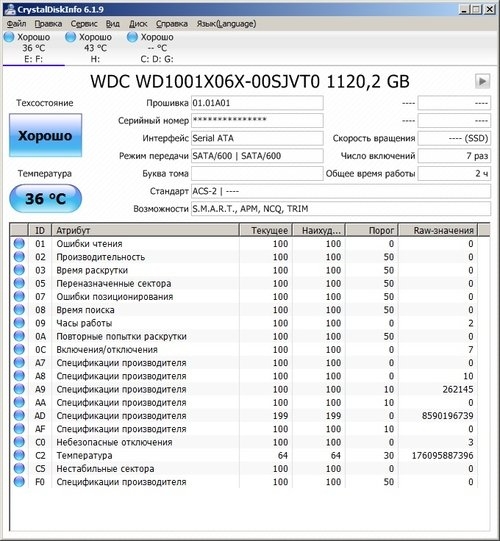Click the Режим передачи field SATA/600
The height and width of the screenshot is (541, 500).
[x=257, y=156]
